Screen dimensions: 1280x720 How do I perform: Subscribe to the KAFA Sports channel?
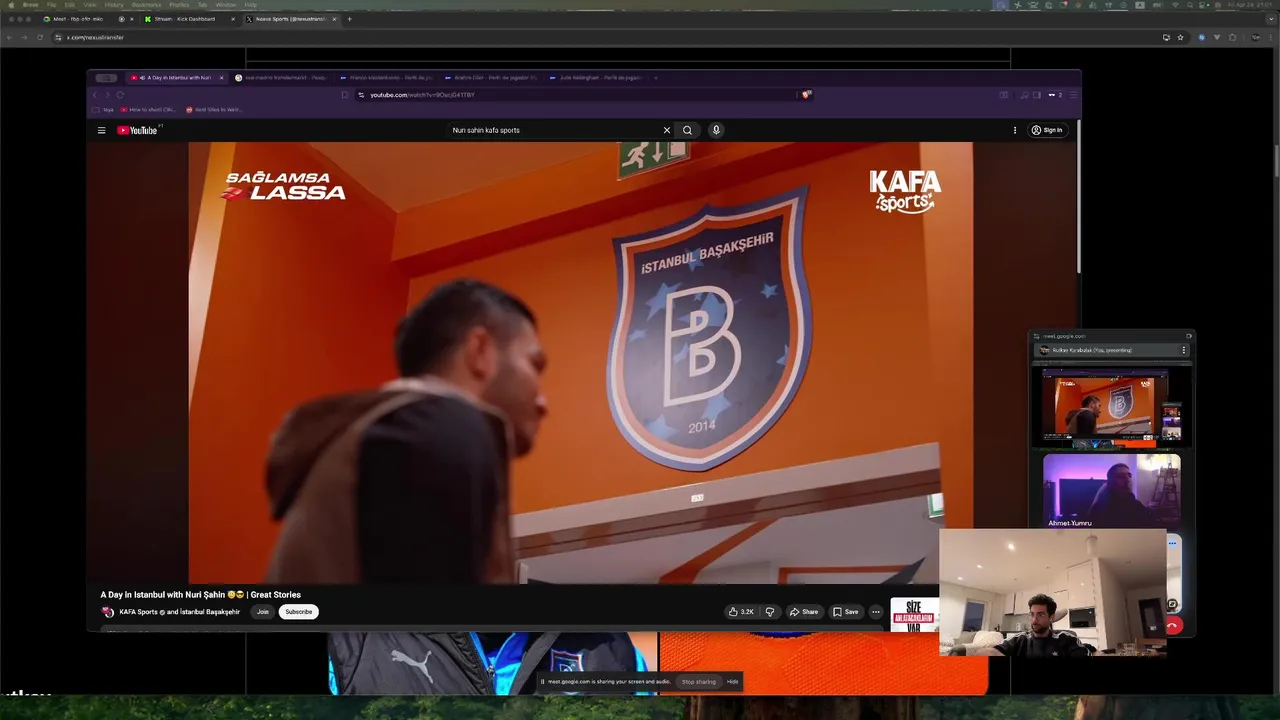pos(298,612)
